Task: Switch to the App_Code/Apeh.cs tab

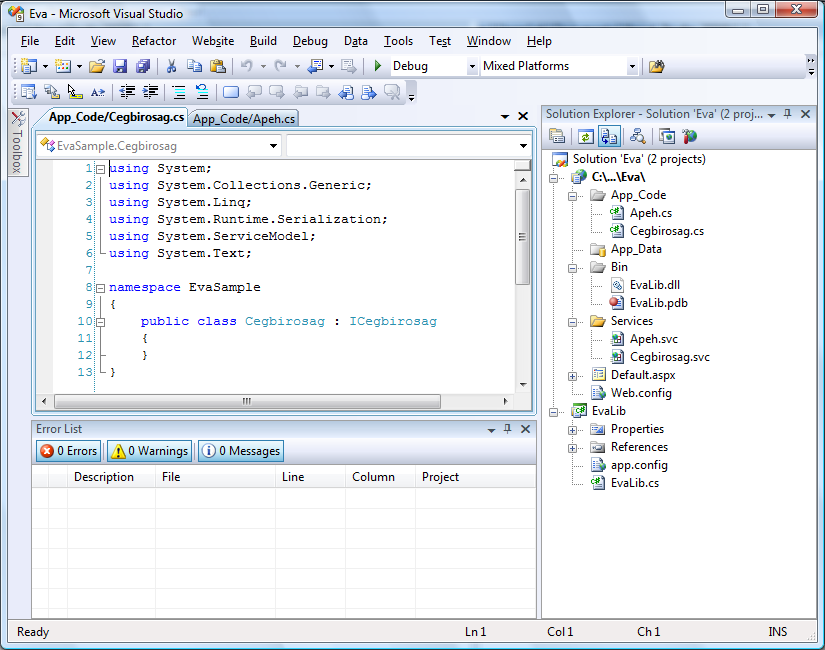Action: 244,119
